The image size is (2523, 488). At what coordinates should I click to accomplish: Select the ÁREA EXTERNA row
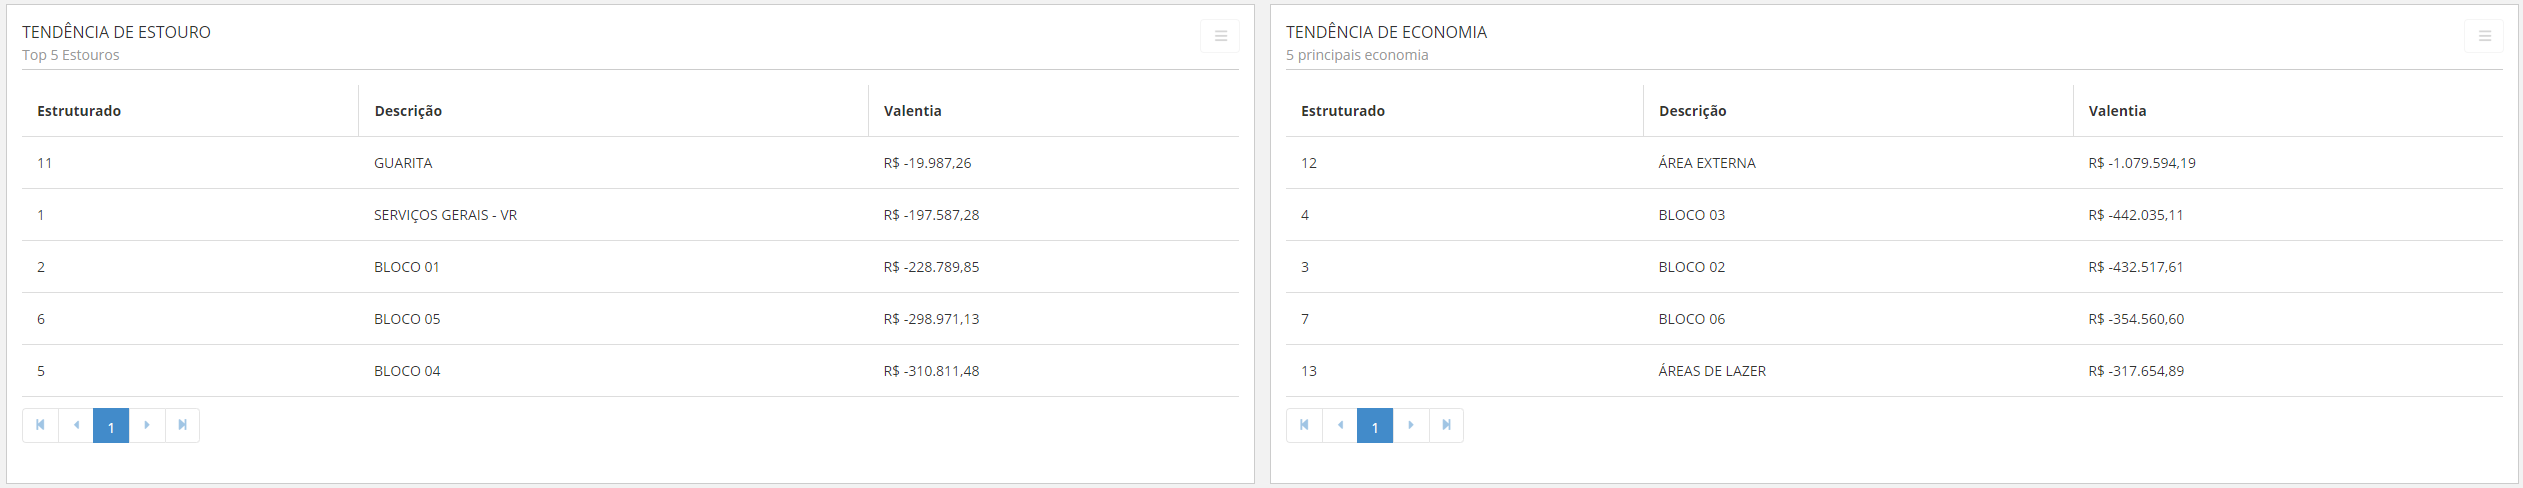1707,163
